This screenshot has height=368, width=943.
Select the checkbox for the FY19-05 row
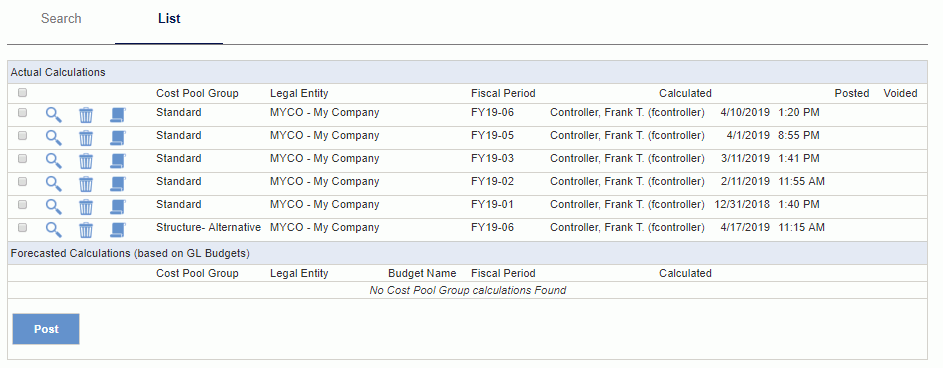click(x=22, y=135)
